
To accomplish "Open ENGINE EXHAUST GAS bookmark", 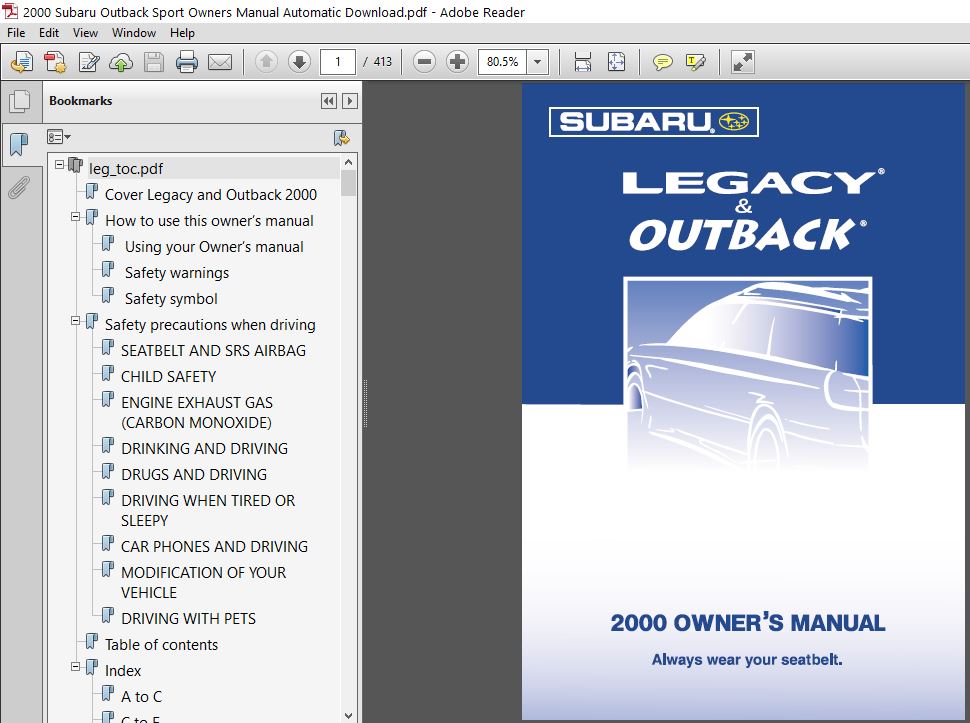I will coord(197,413).
